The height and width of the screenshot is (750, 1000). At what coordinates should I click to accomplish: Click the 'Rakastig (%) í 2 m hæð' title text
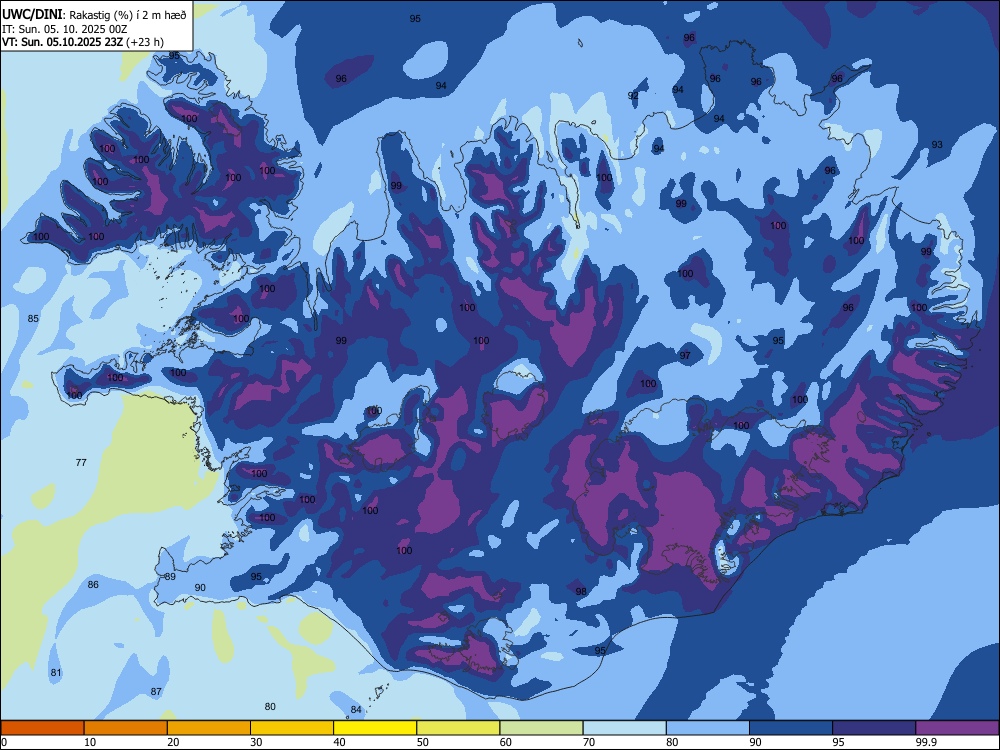[x=128, y=15]
